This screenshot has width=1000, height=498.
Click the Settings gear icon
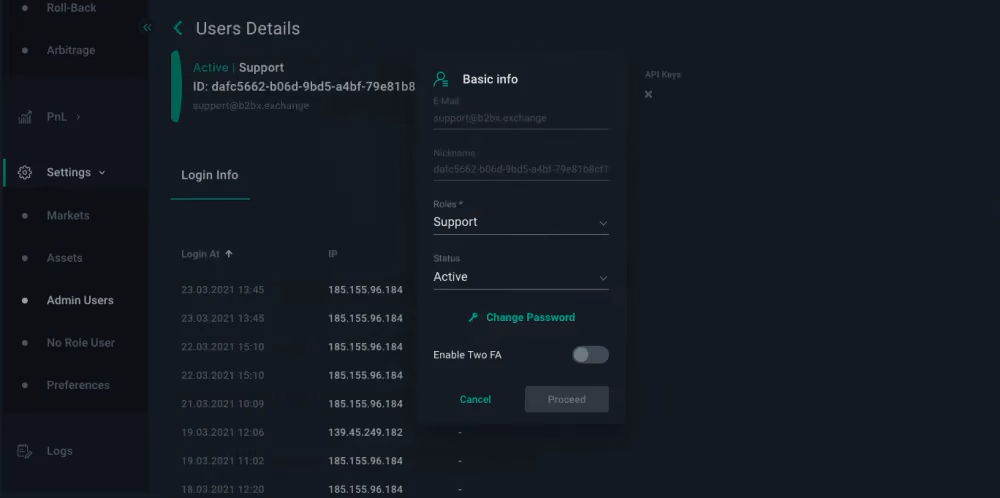pyautogui.click(x=25, y=173)
